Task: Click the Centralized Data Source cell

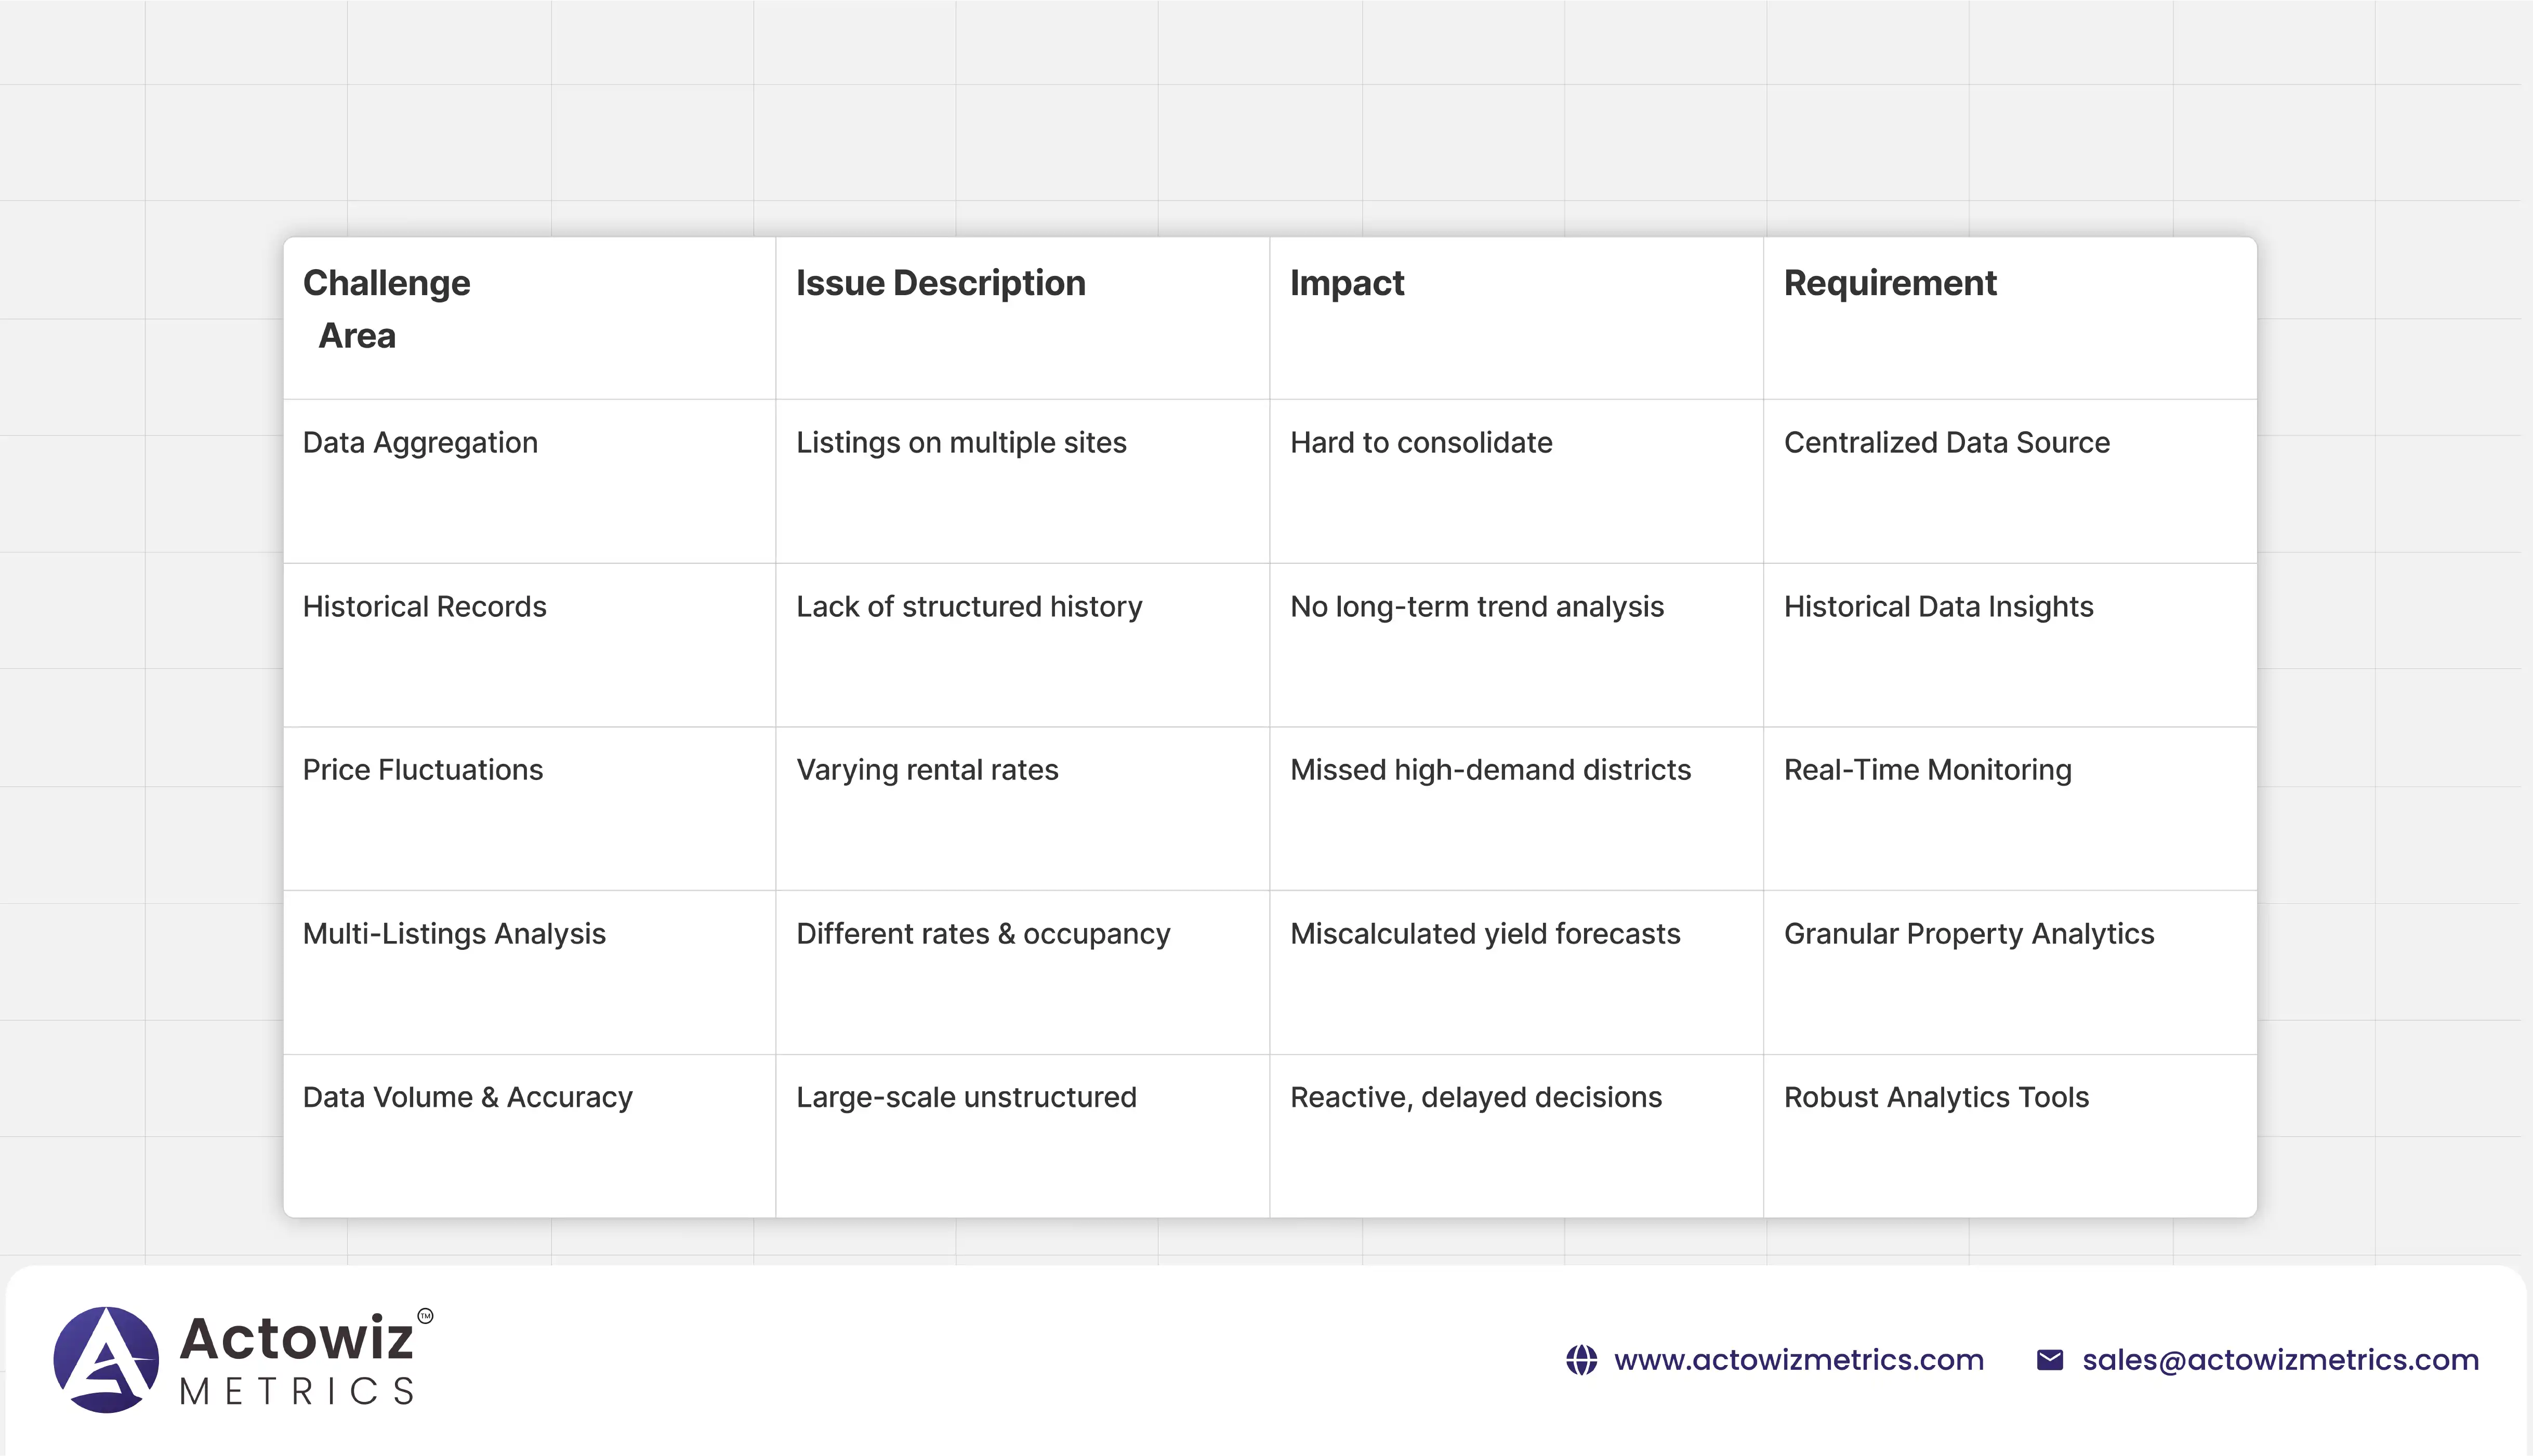Action: coord(1946,443)
